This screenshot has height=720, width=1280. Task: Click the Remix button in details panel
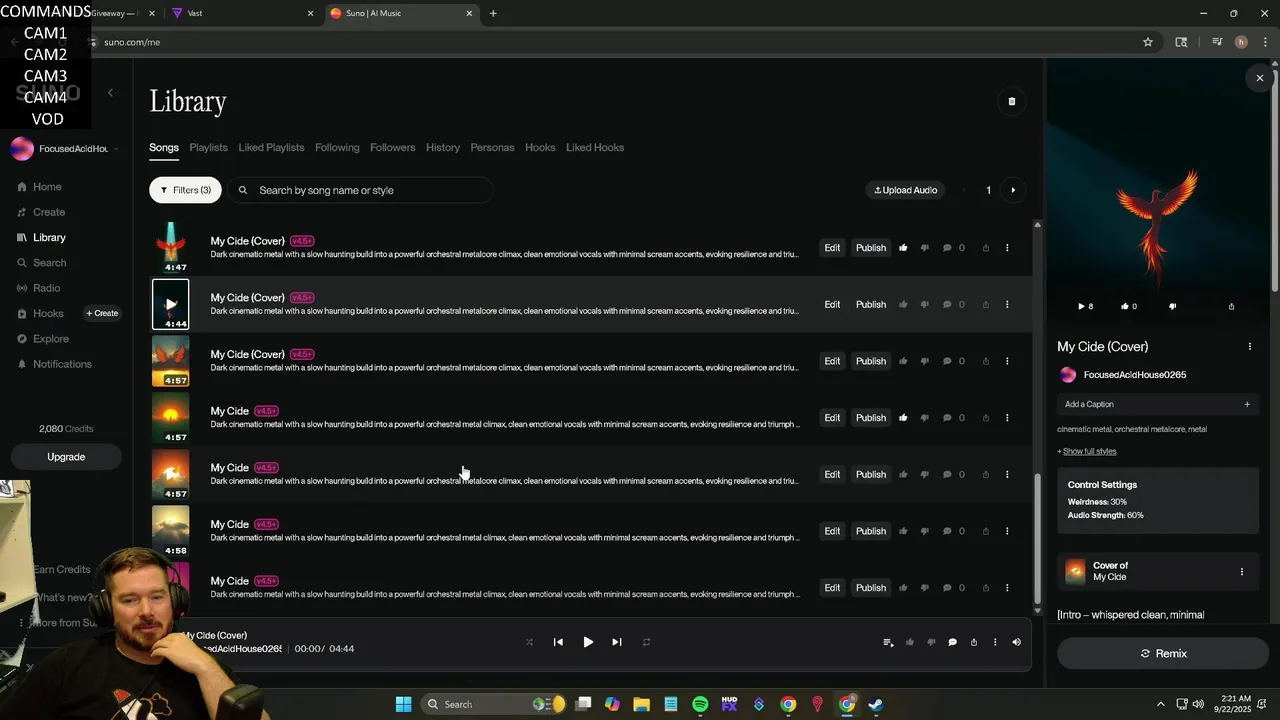point(1164,654)
